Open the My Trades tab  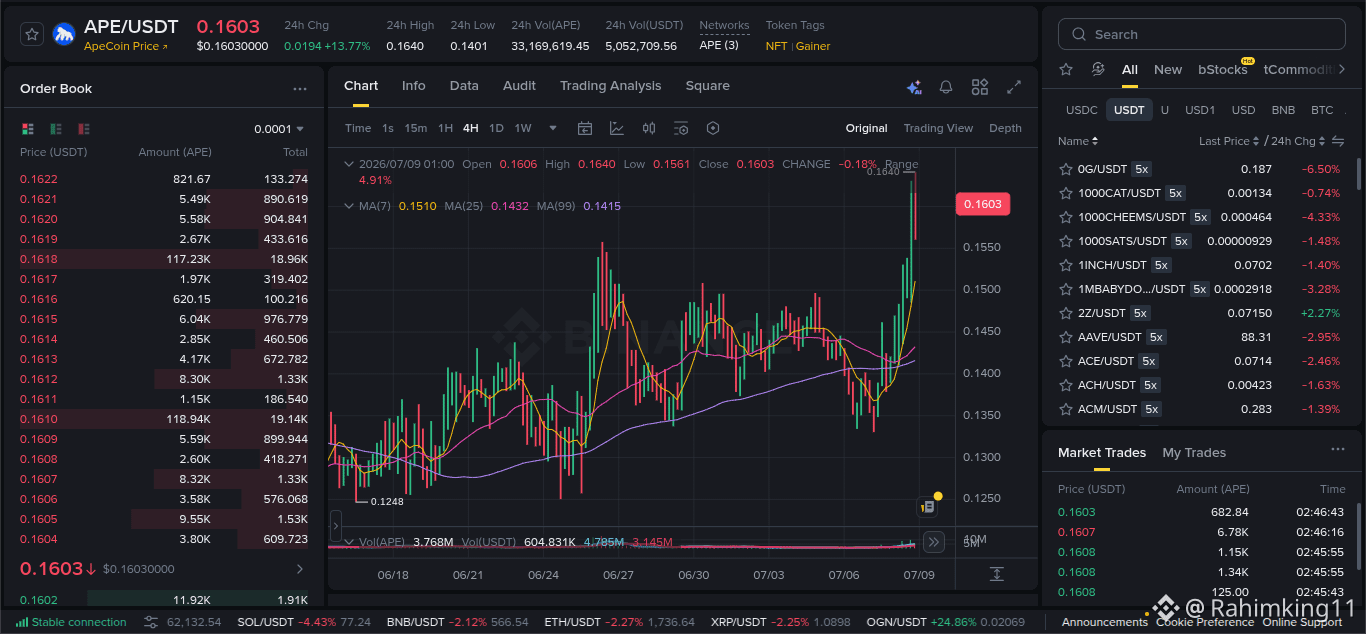pyautogui.click(x=1194, y=453)
